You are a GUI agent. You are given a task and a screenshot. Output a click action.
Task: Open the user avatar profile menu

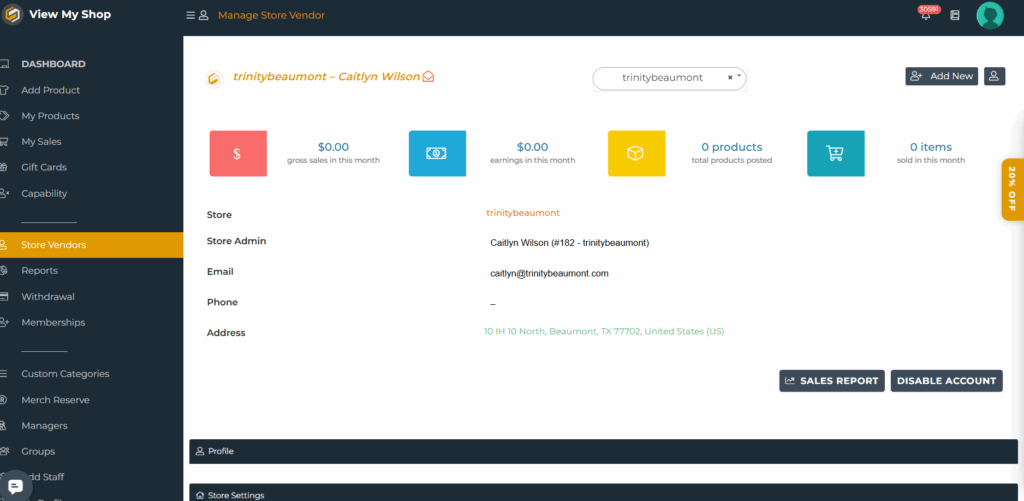[x=989, y=16]
